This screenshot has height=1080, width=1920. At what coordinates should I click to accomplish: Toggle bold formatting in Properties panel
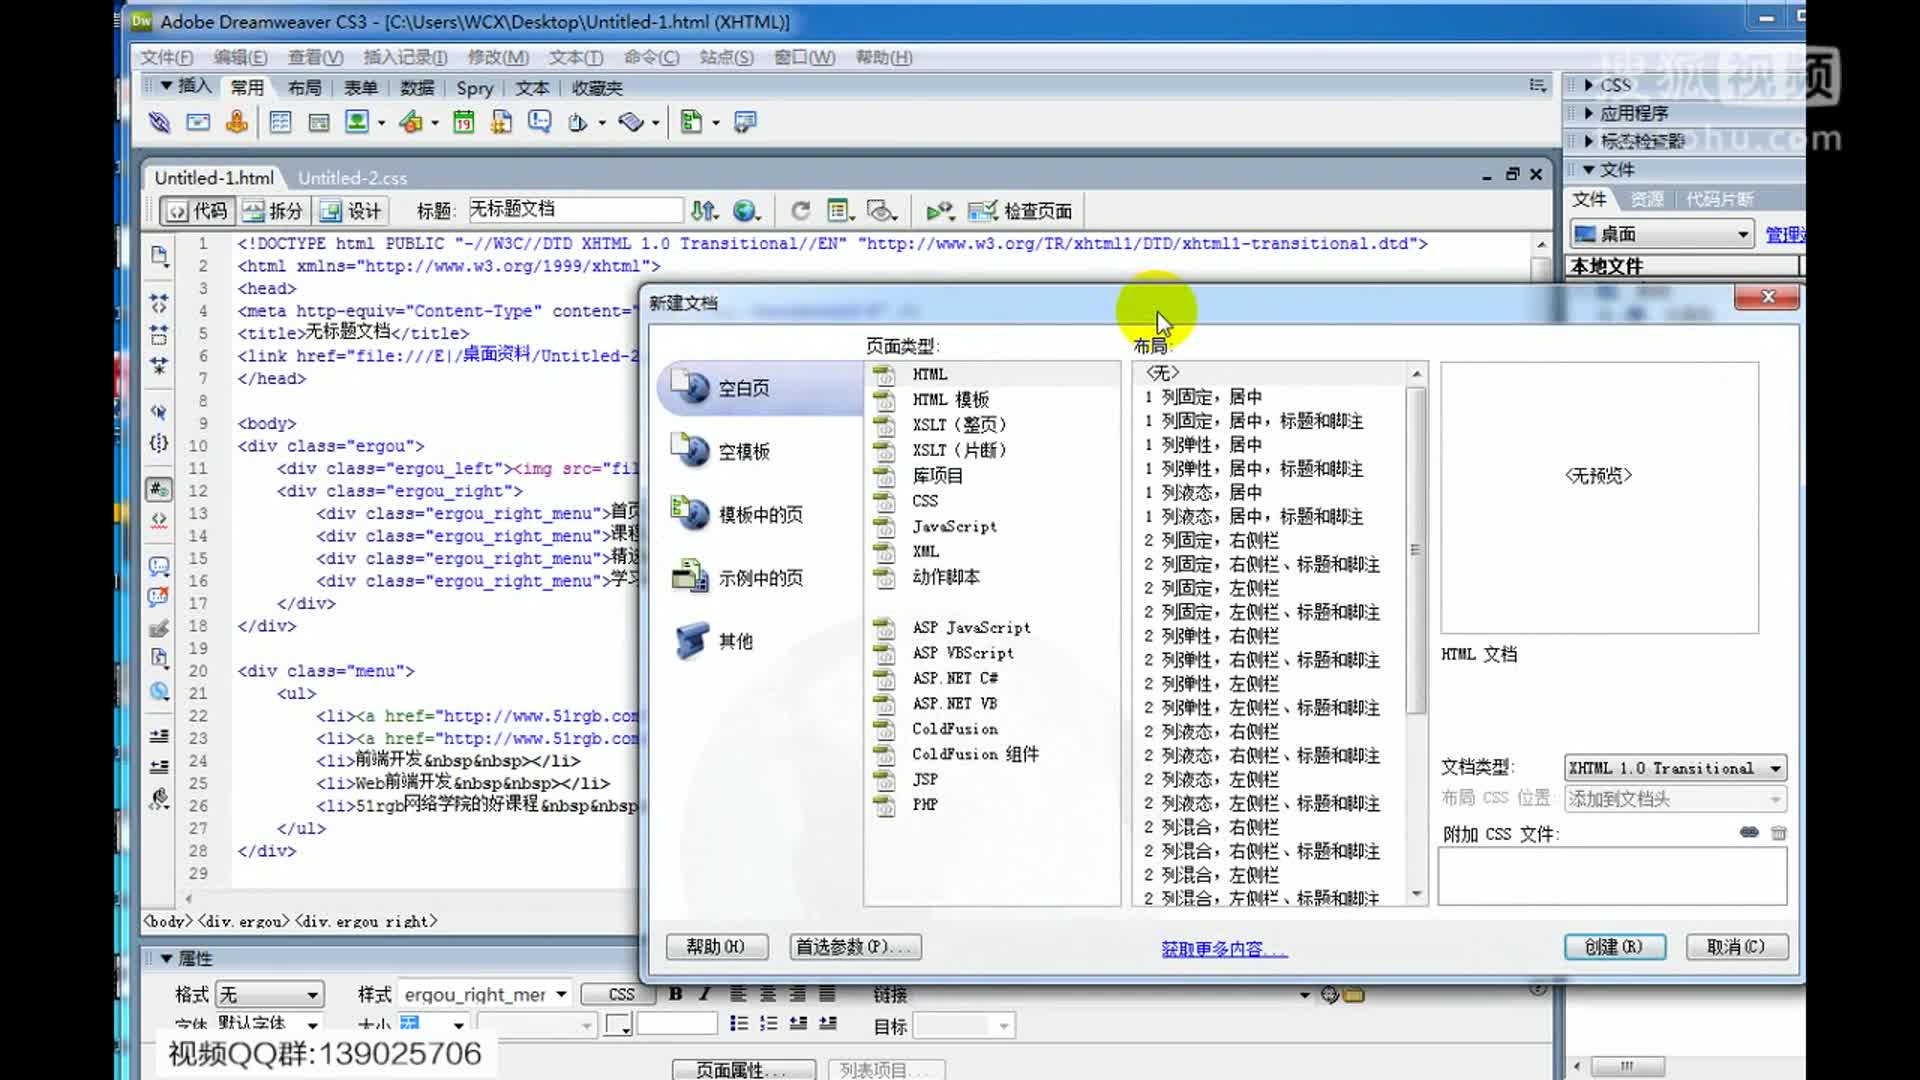pos(676,994)
